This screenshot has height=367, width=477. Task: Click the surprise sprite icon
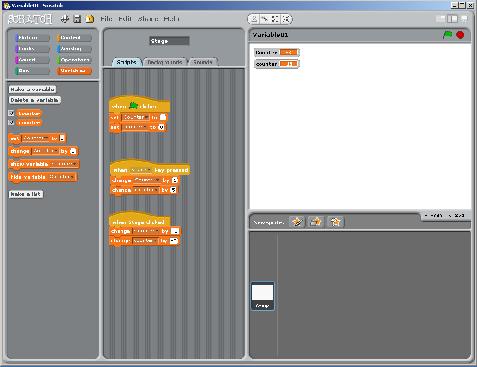point(335,222)
